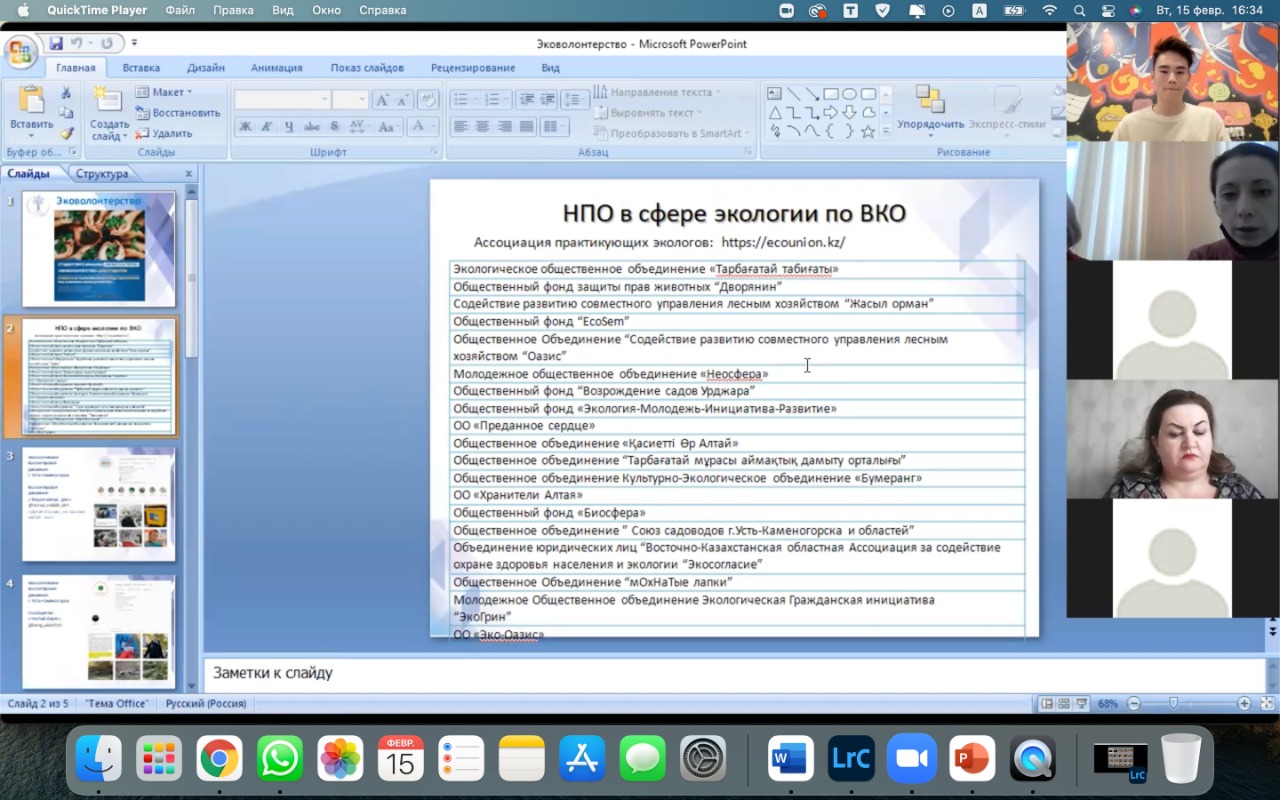Redo action in Quick Access Toolbar
Screen dimensions: 1280x800
(106, 43)
